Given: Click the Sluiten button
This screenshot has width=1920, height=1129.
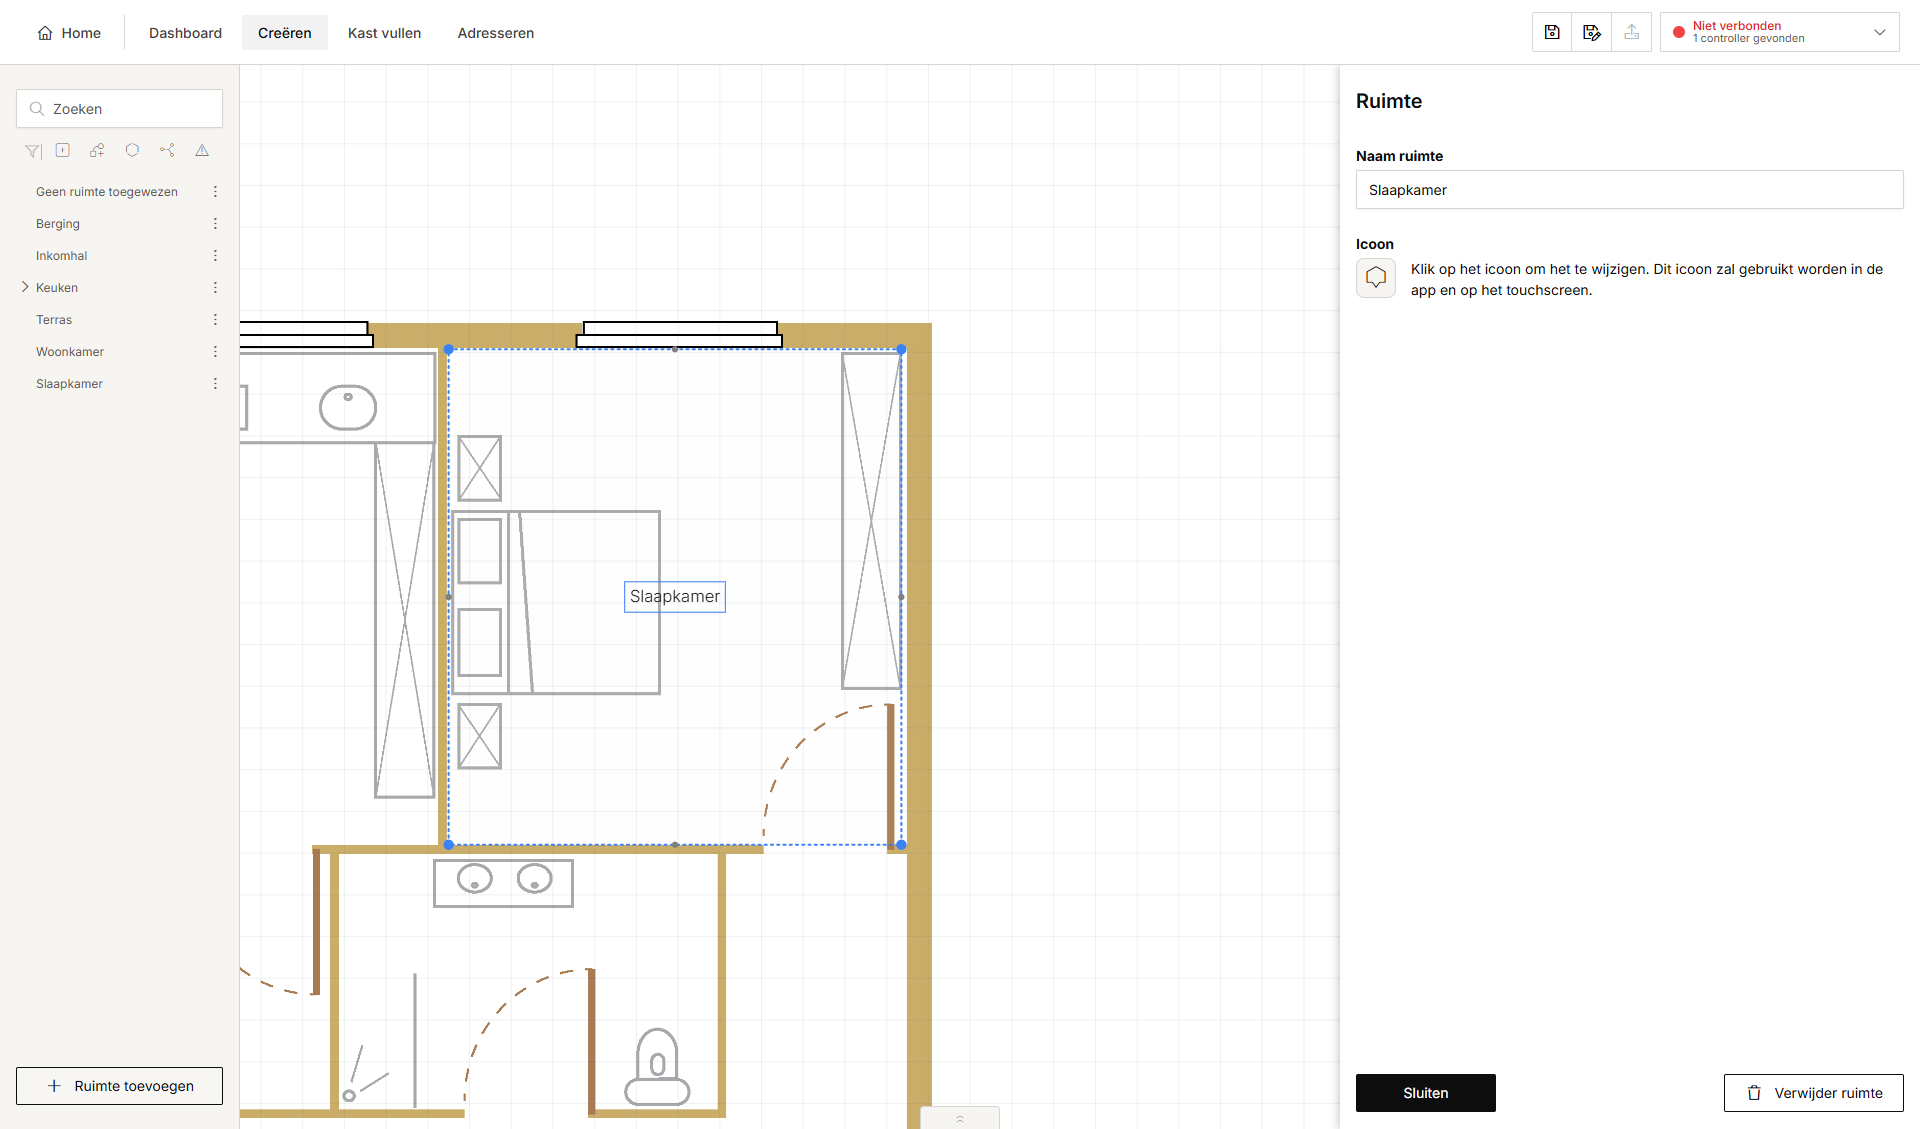Looking at the screenshot, I should tap(1425, 1093).
